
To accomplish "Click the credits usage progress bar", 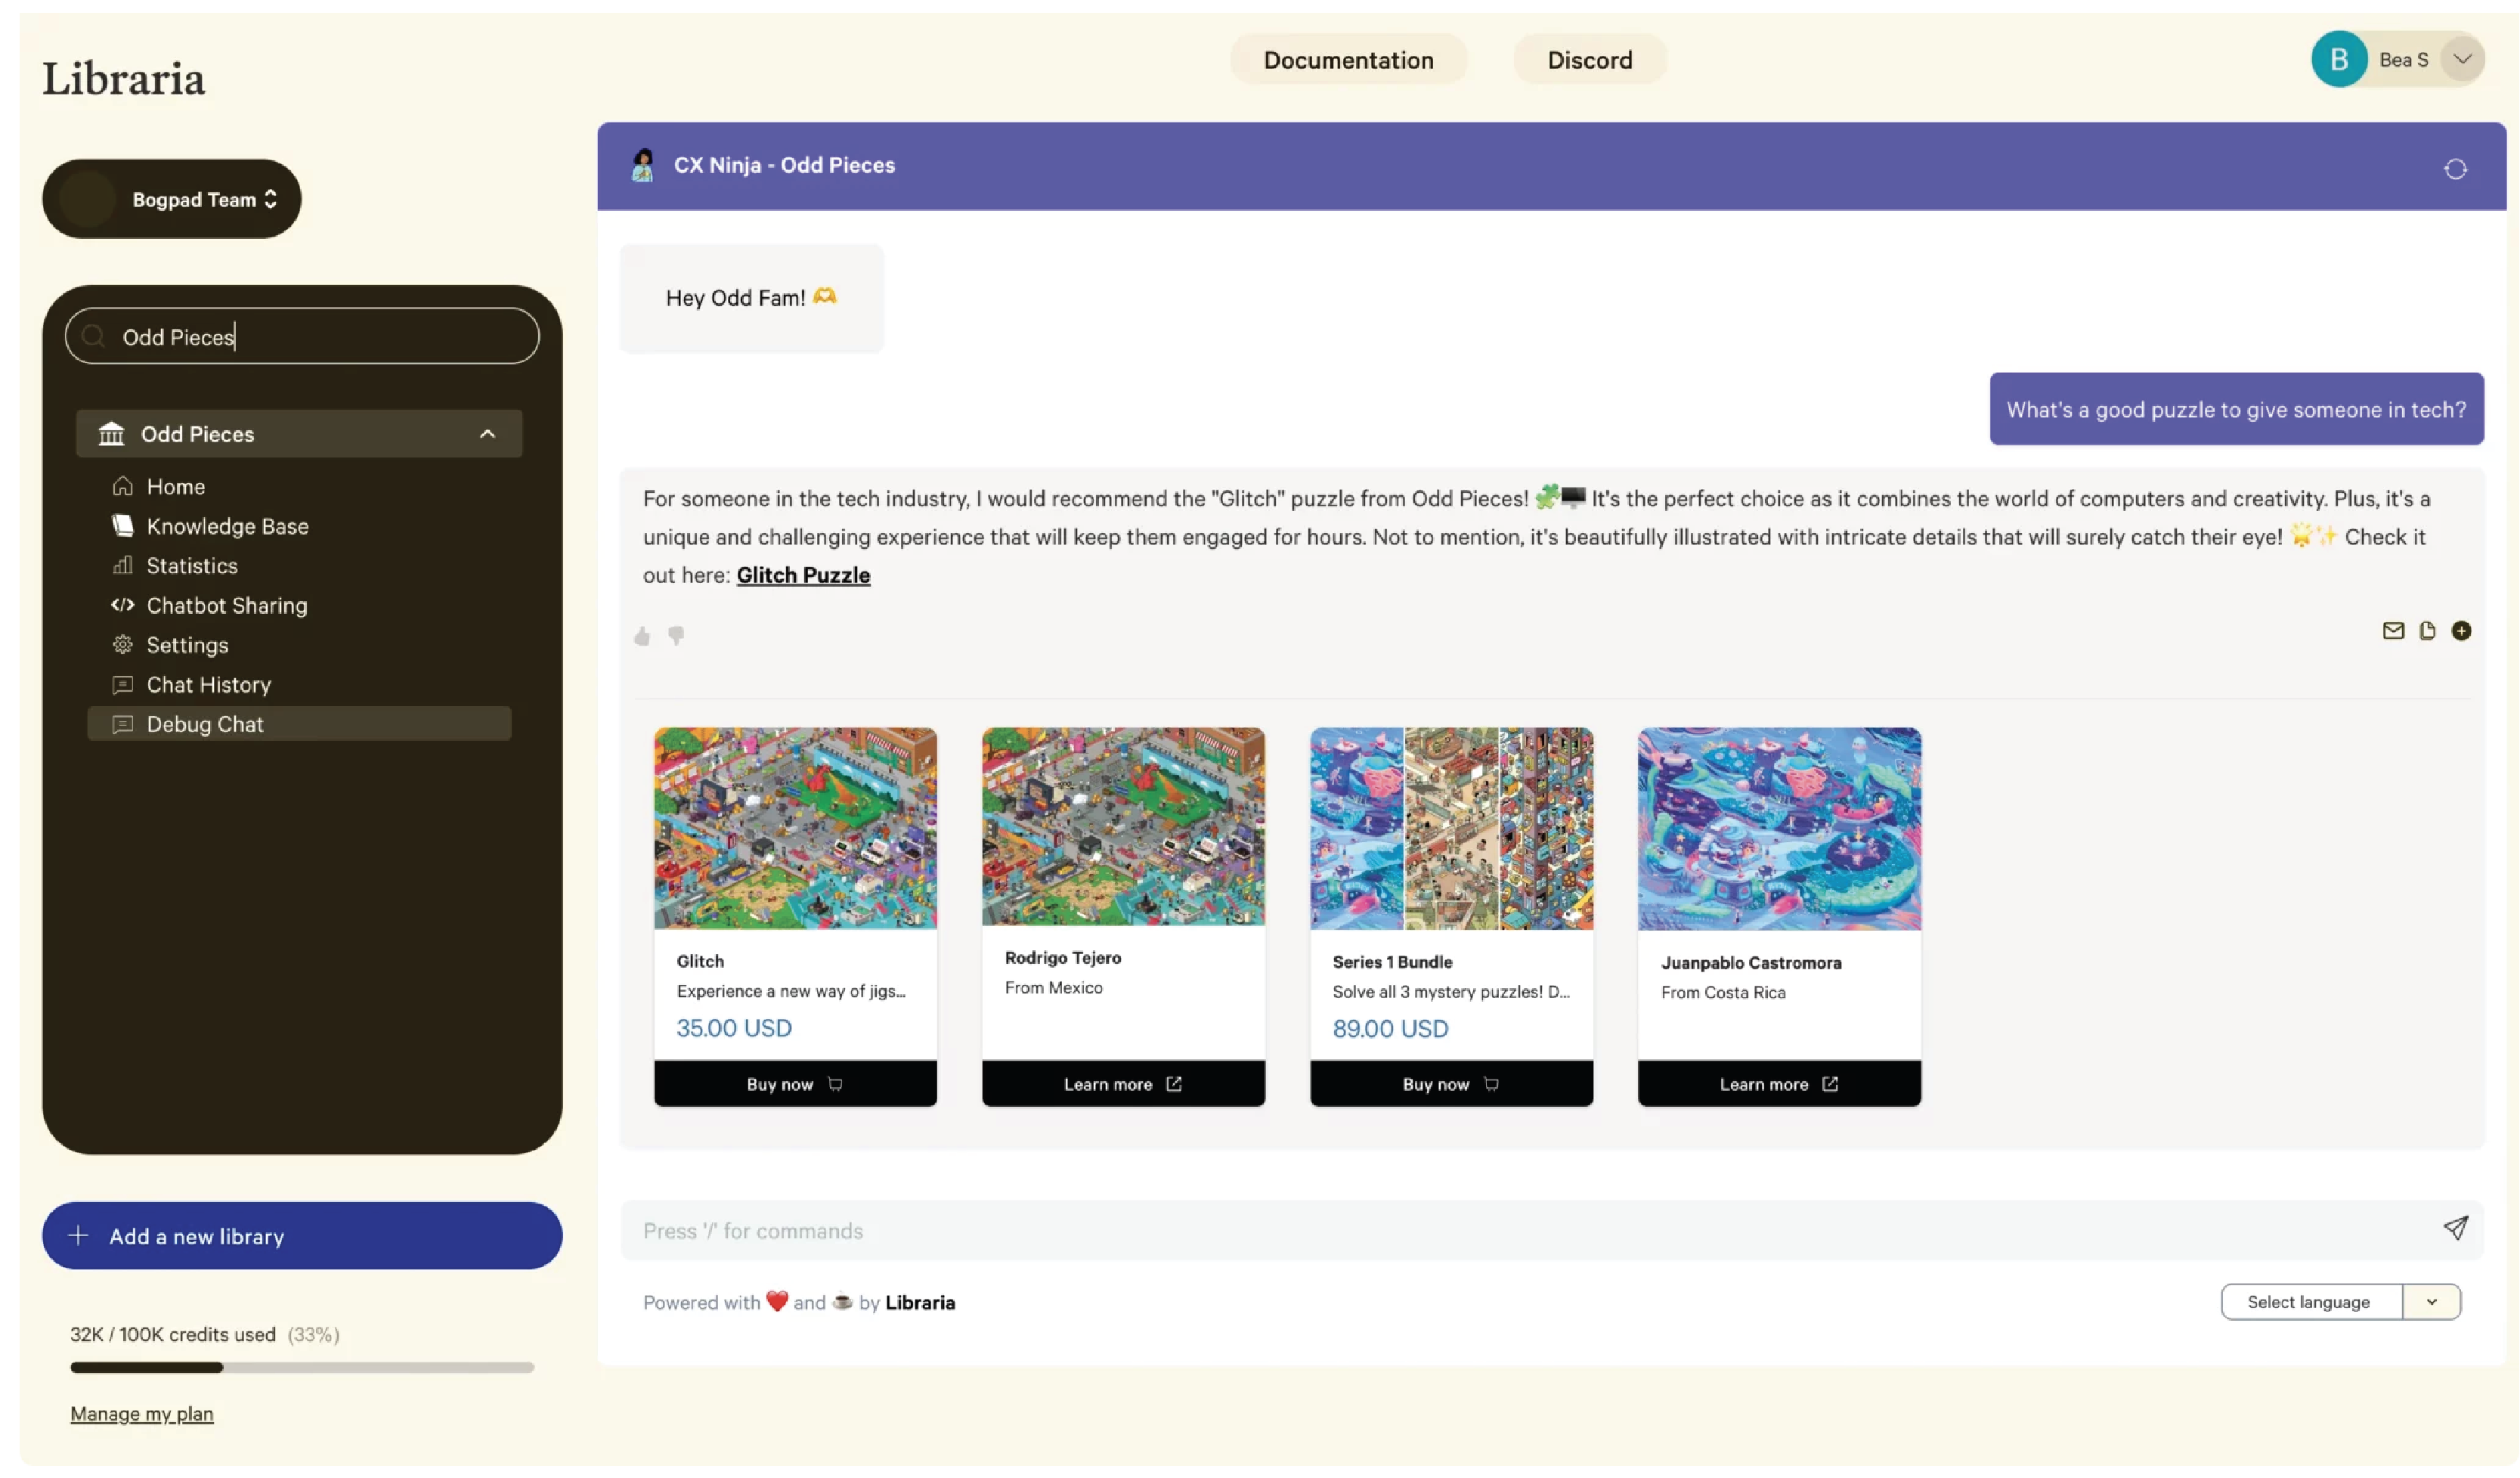I will 300,1367.
